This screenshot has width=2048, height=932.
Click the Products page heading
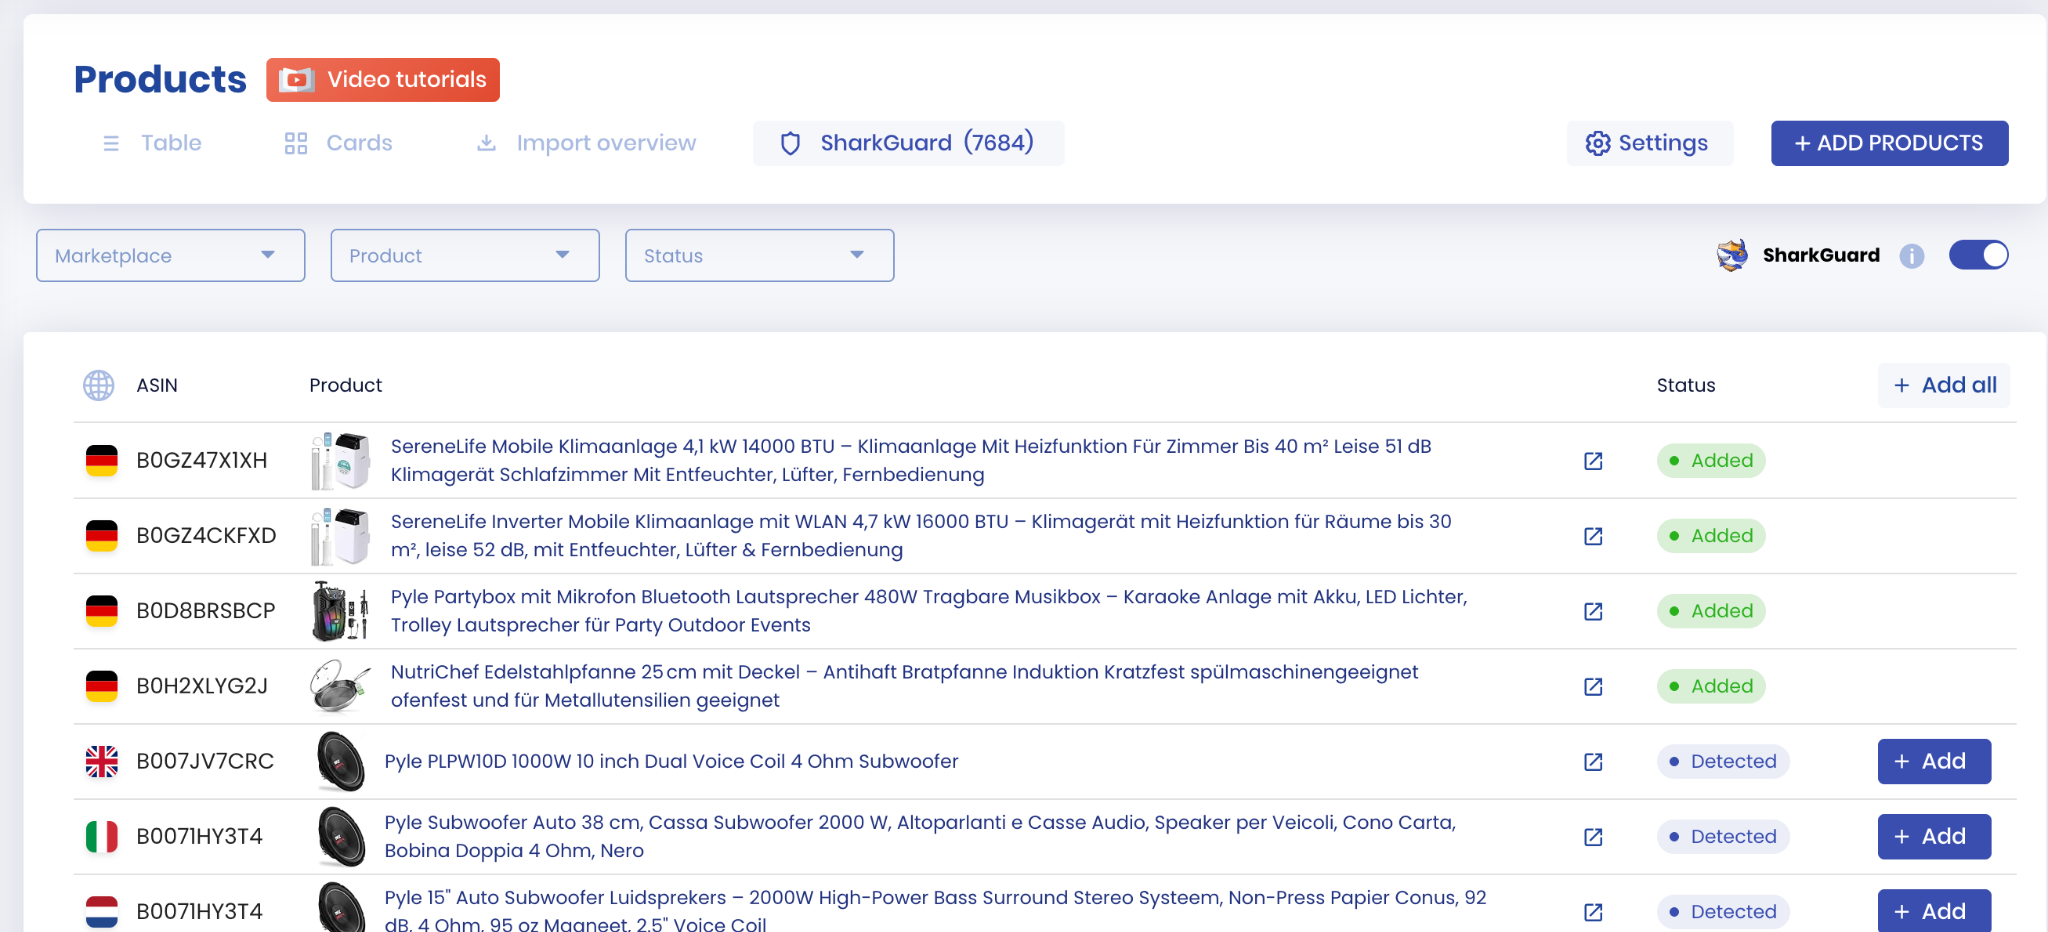[160, 80]
